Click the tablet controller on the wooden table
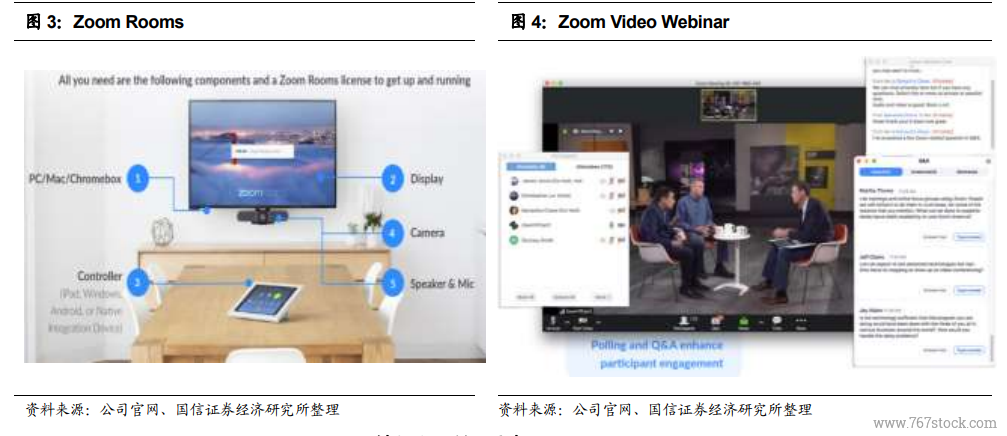The width and height of the screenshot is (1007, 436). click(x=265, y=302)
